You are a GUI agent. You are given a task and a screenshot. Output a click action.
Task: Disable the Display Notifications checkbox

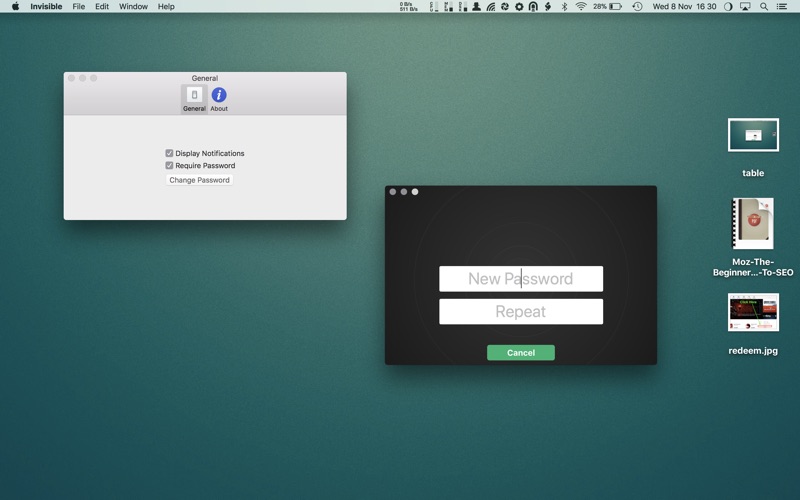point(169,153)
